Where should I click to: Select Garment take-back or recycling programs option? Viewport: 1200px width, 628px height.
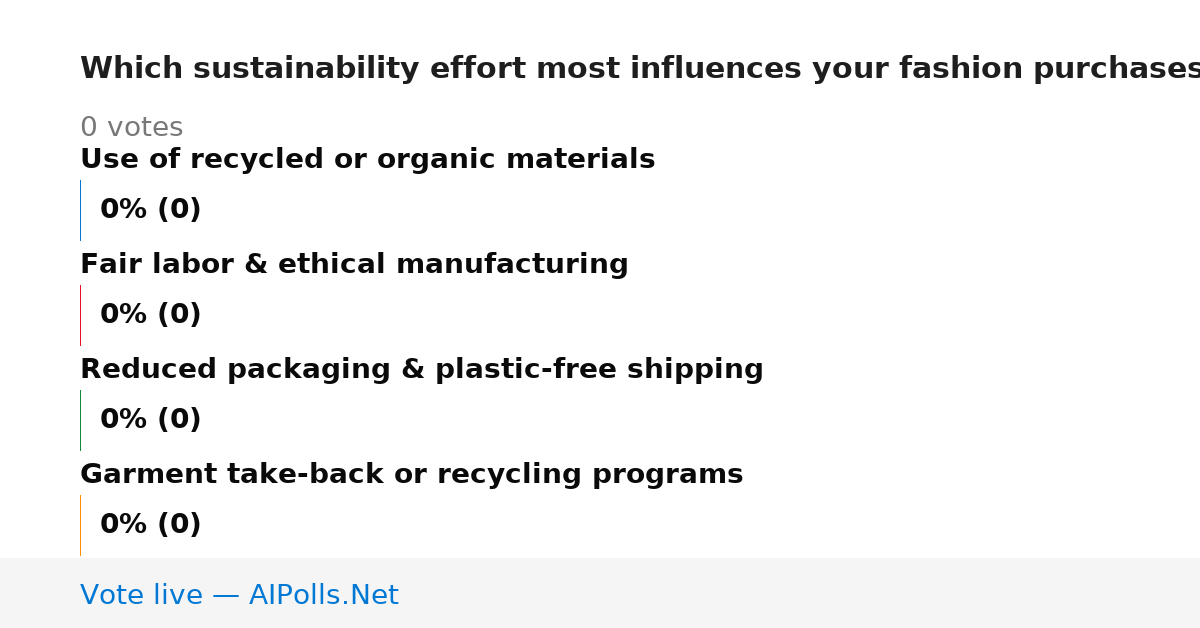pos(411,475)
